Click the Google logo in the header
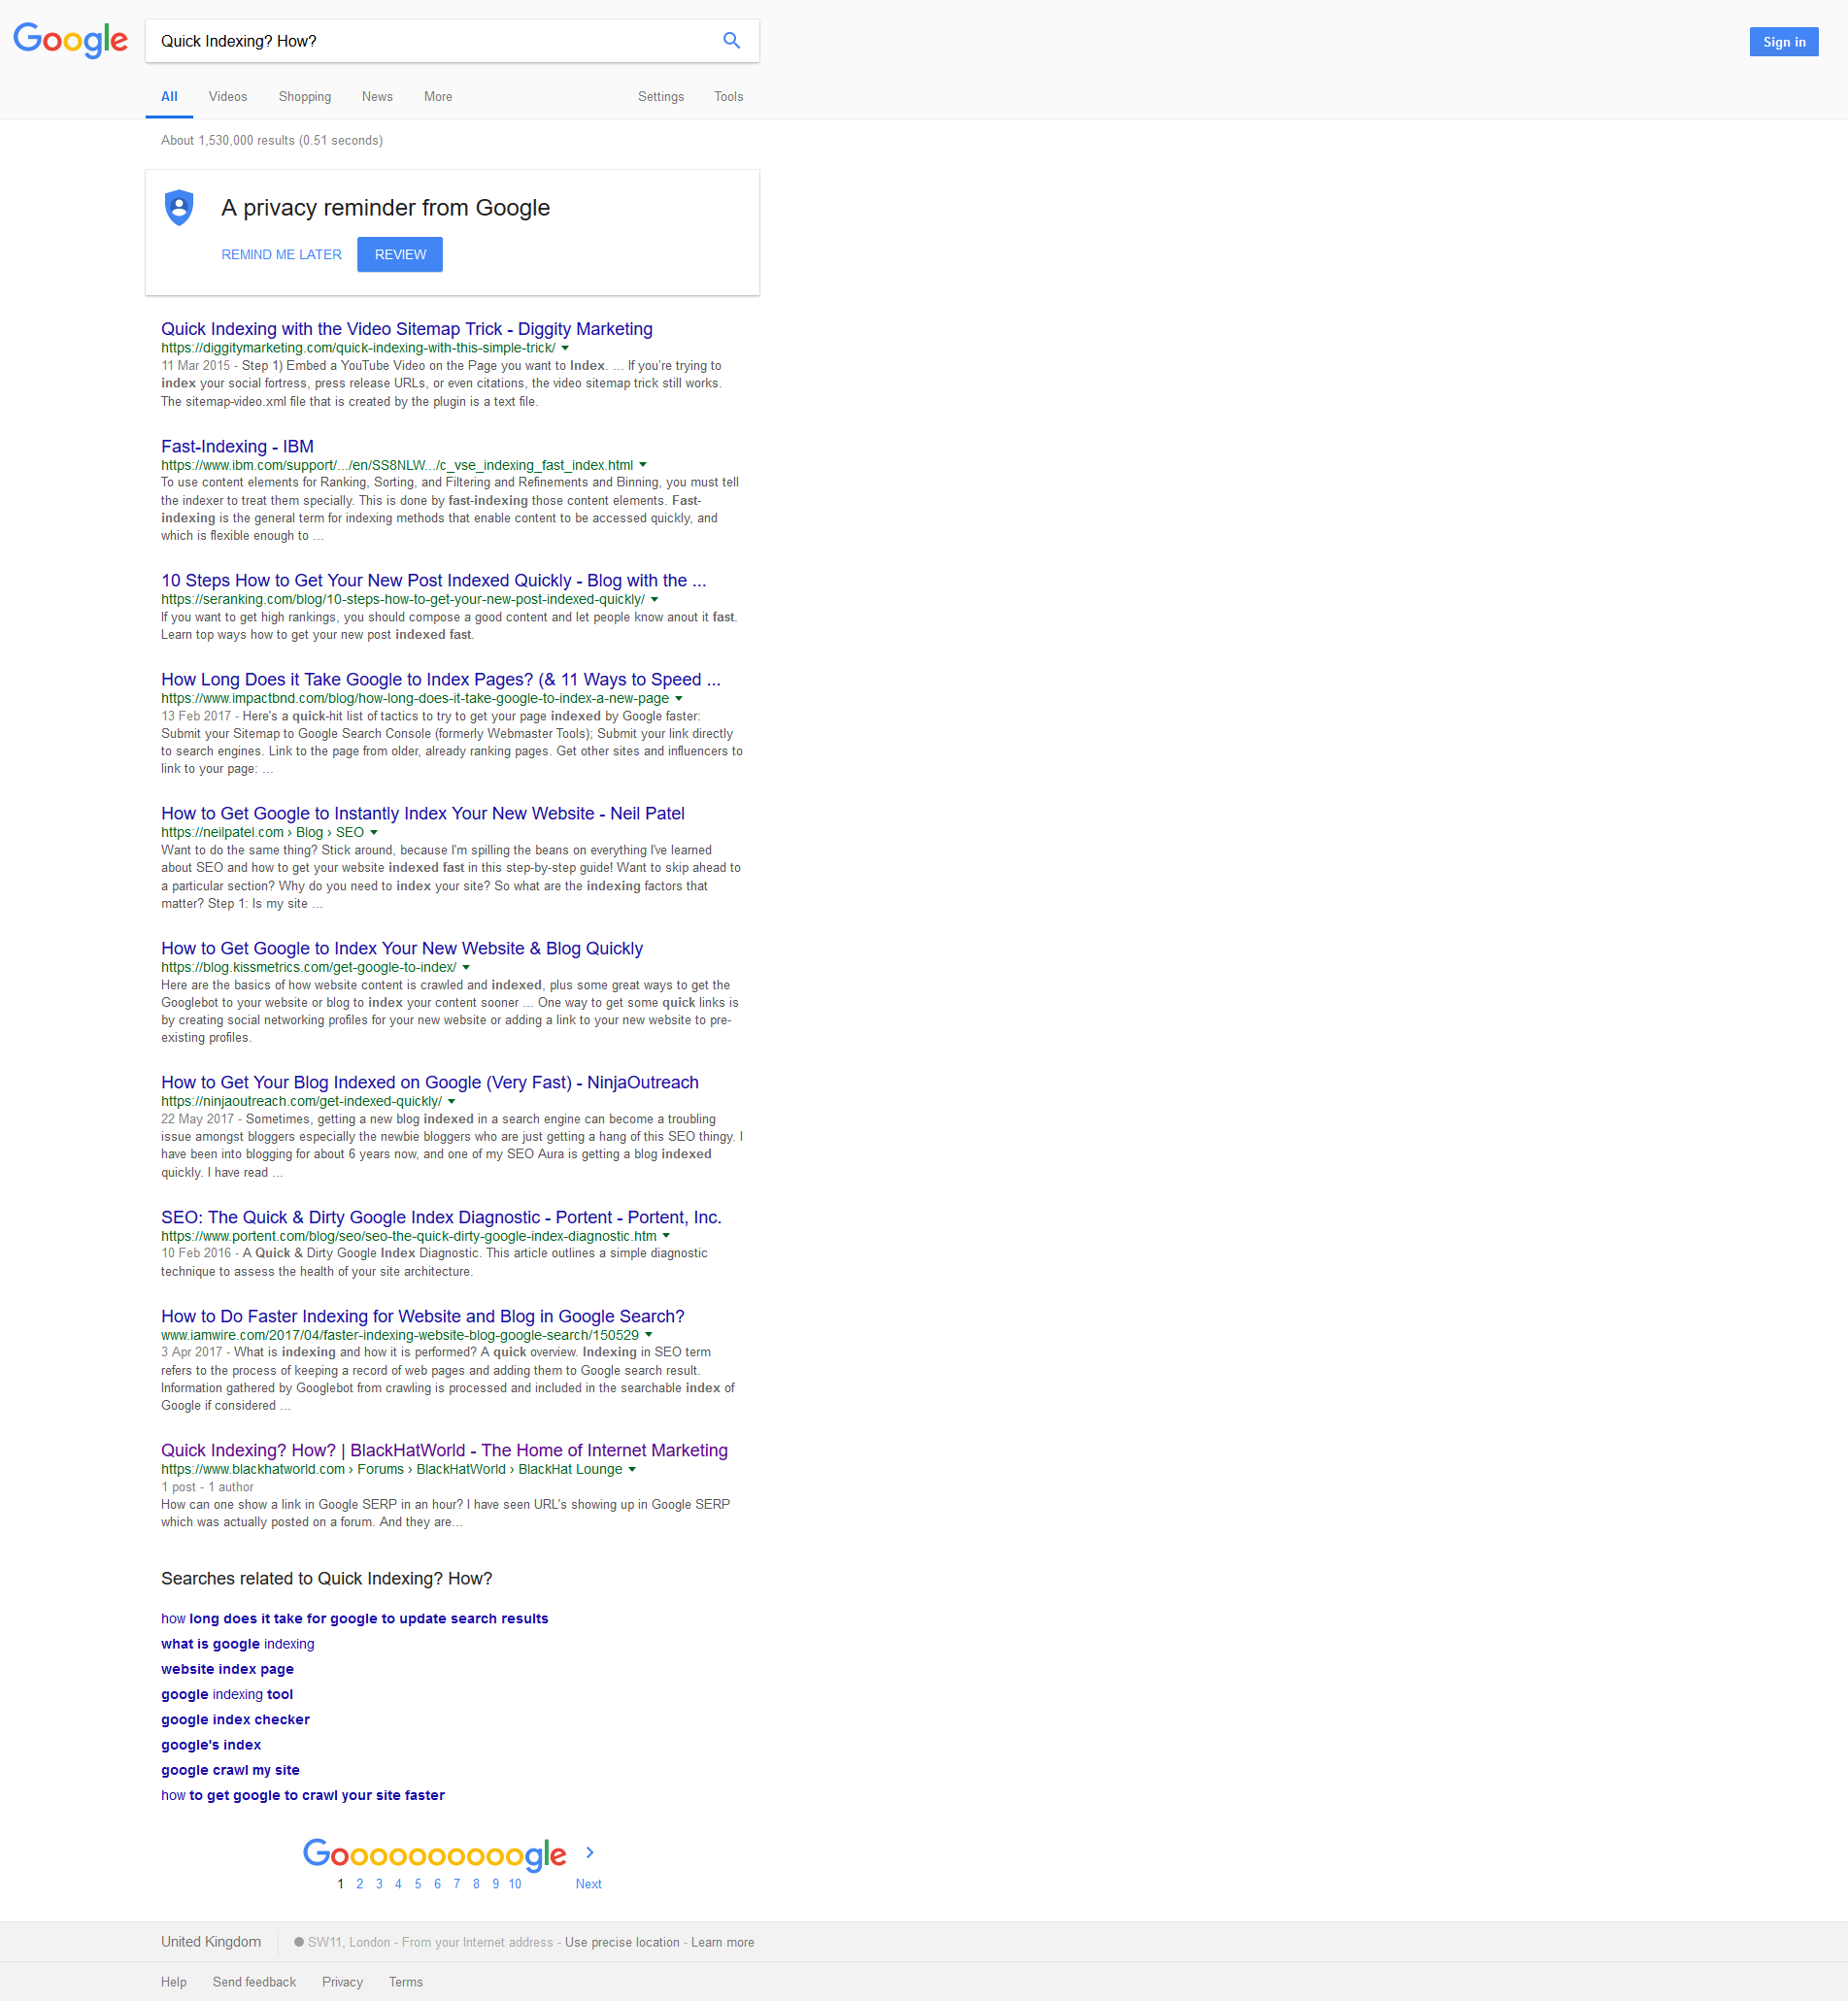 click(70, 40)
